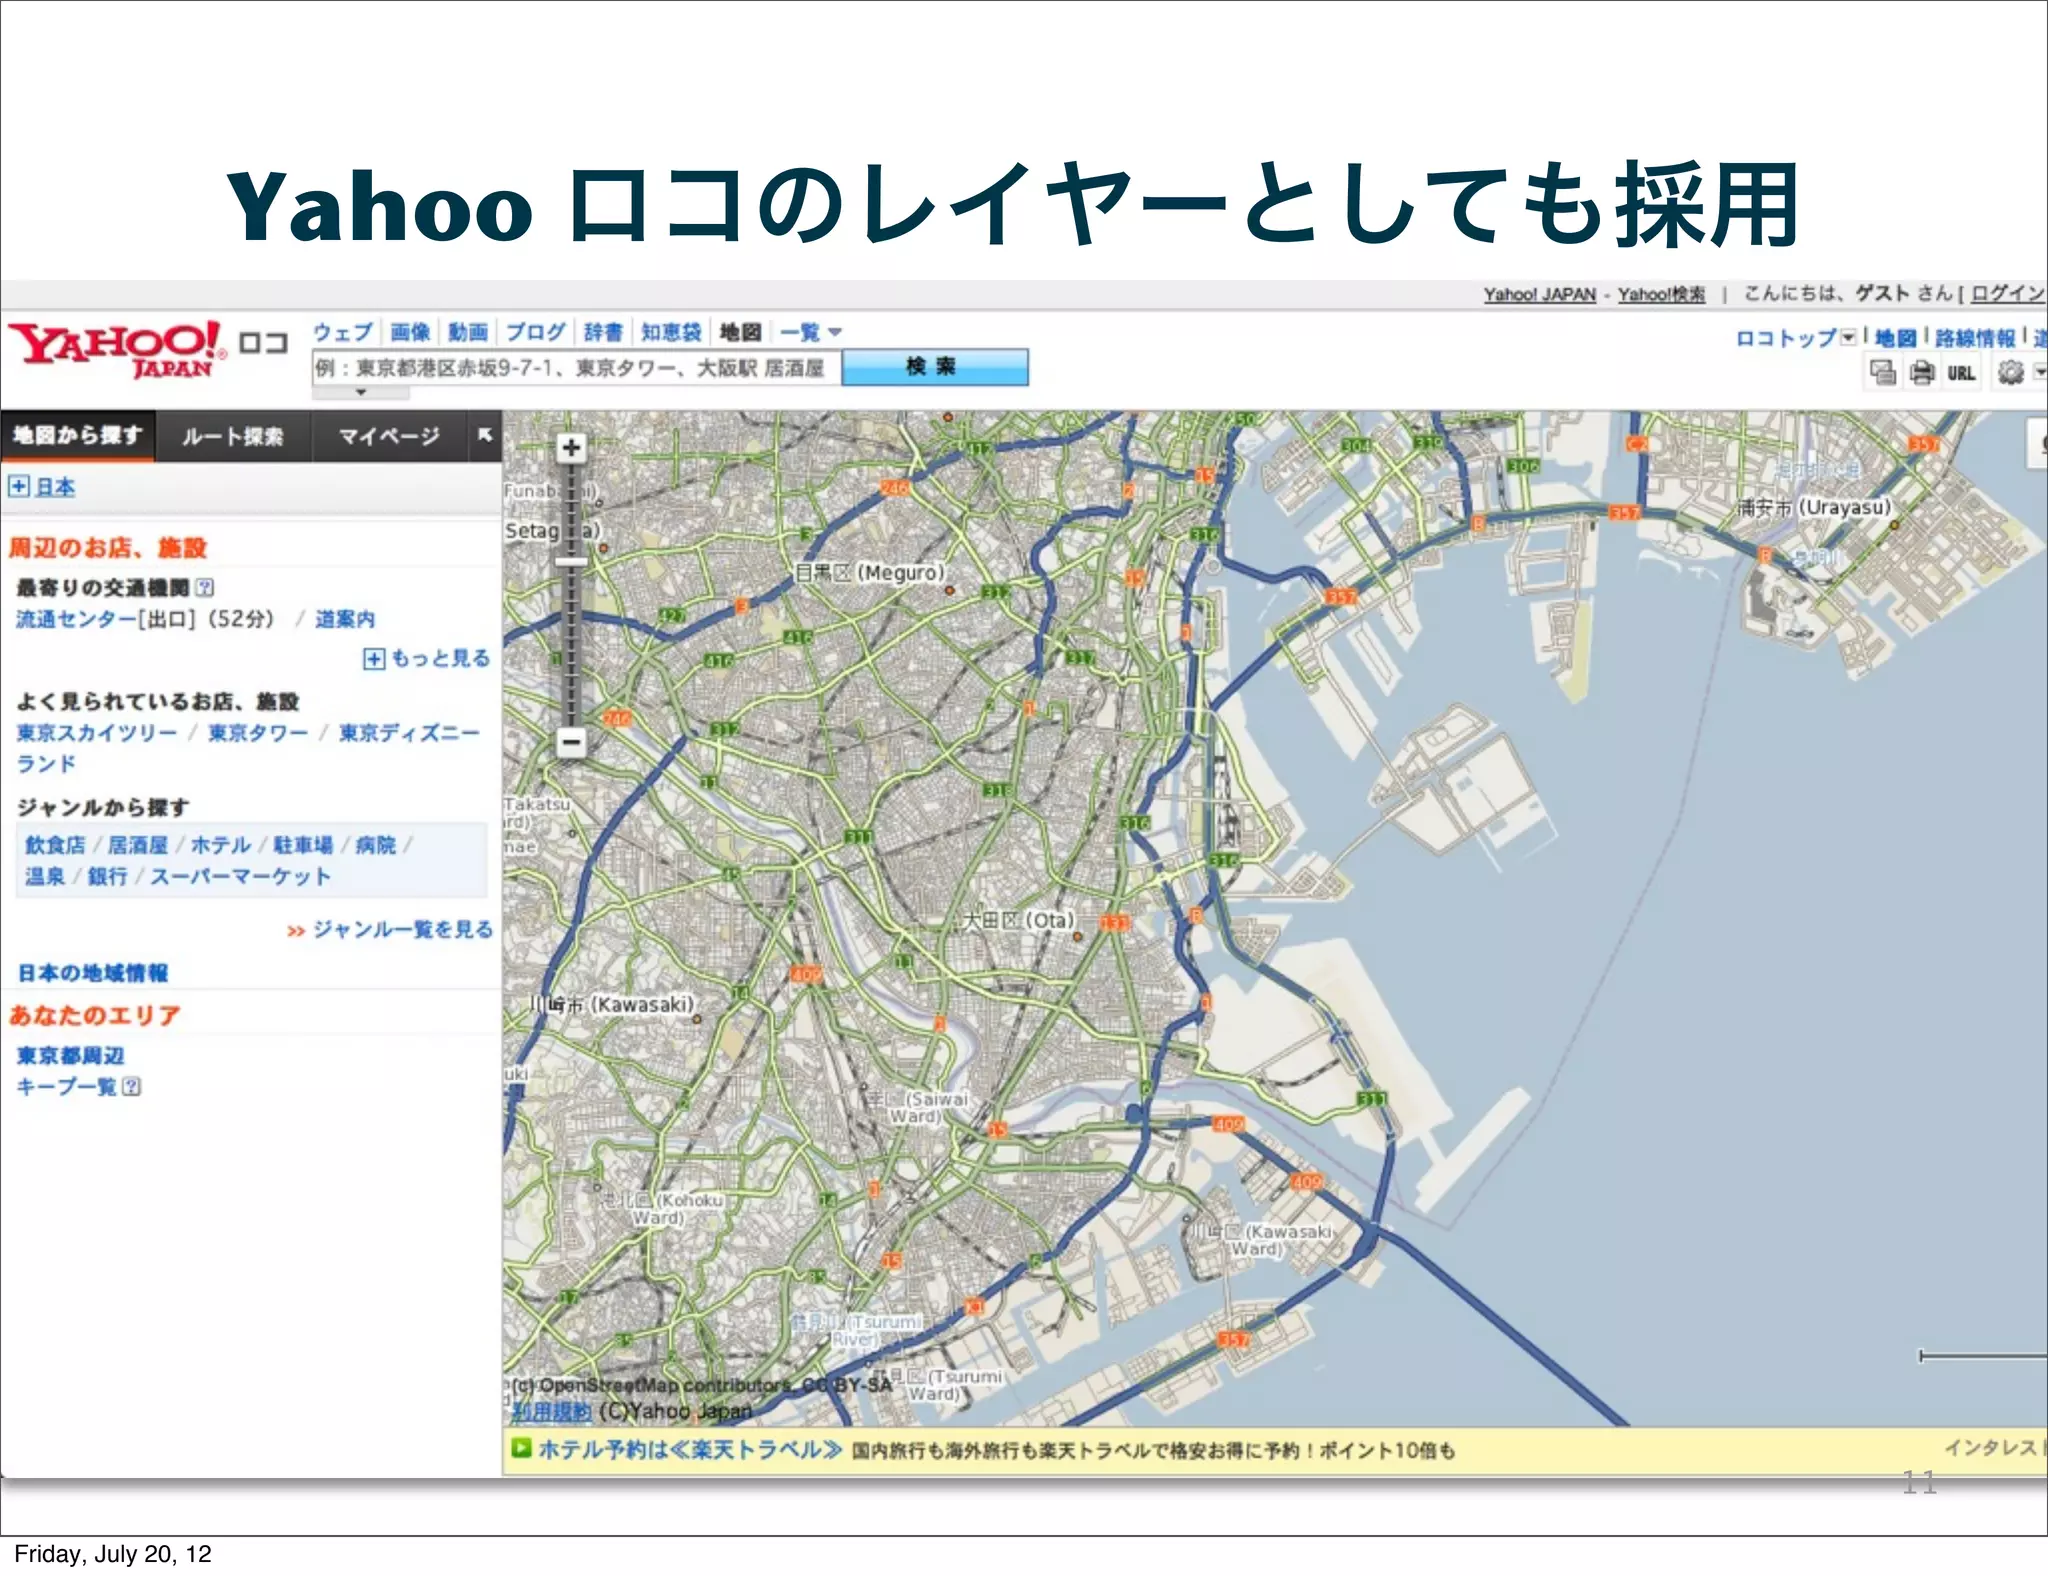The width and height of the screenshot is (2048, 1576).
Task: Click the 利用規約 link on the map
Action: (x=551, y=1411)
